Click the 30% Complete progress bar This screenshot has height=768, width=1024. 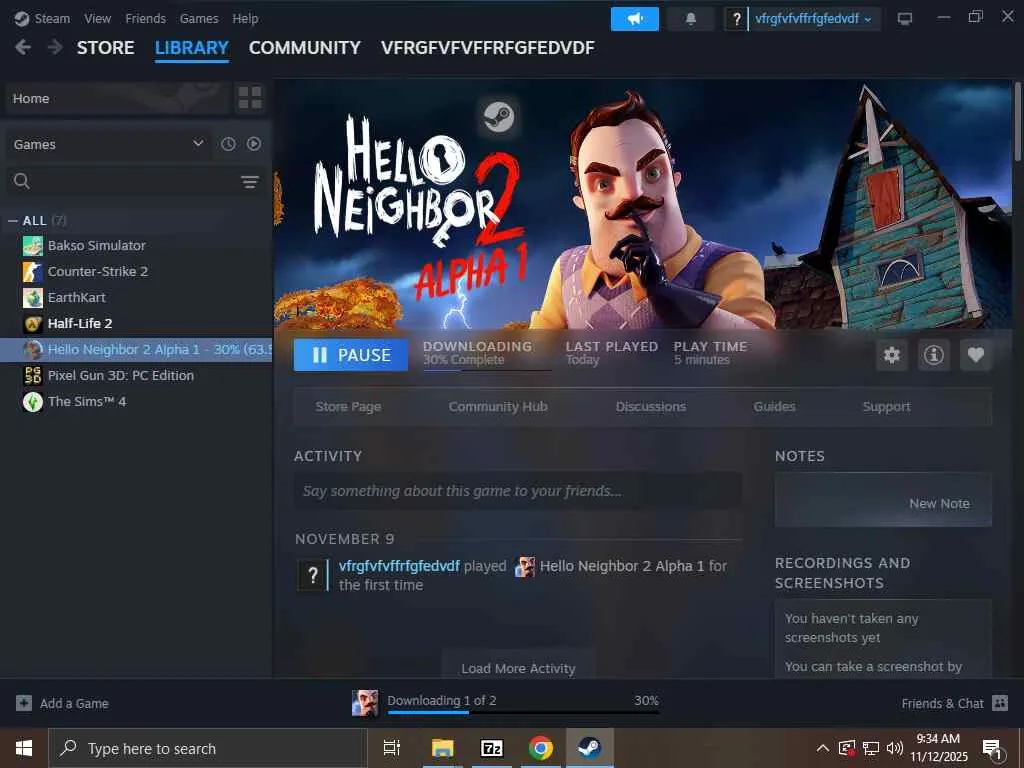(x=487, y=370)
